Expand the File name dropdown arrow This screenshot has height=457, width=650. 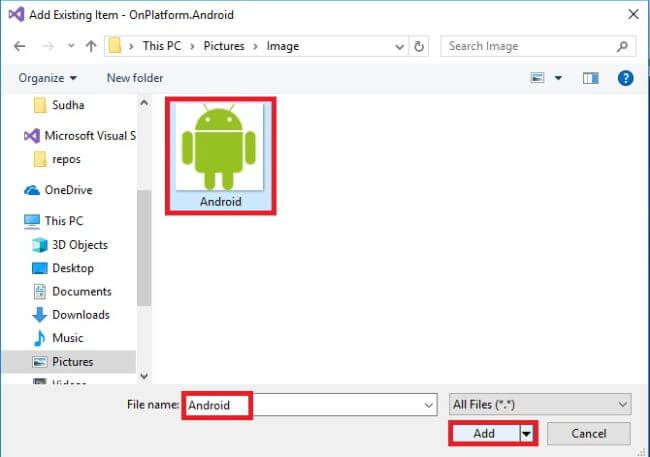point(429,405)
